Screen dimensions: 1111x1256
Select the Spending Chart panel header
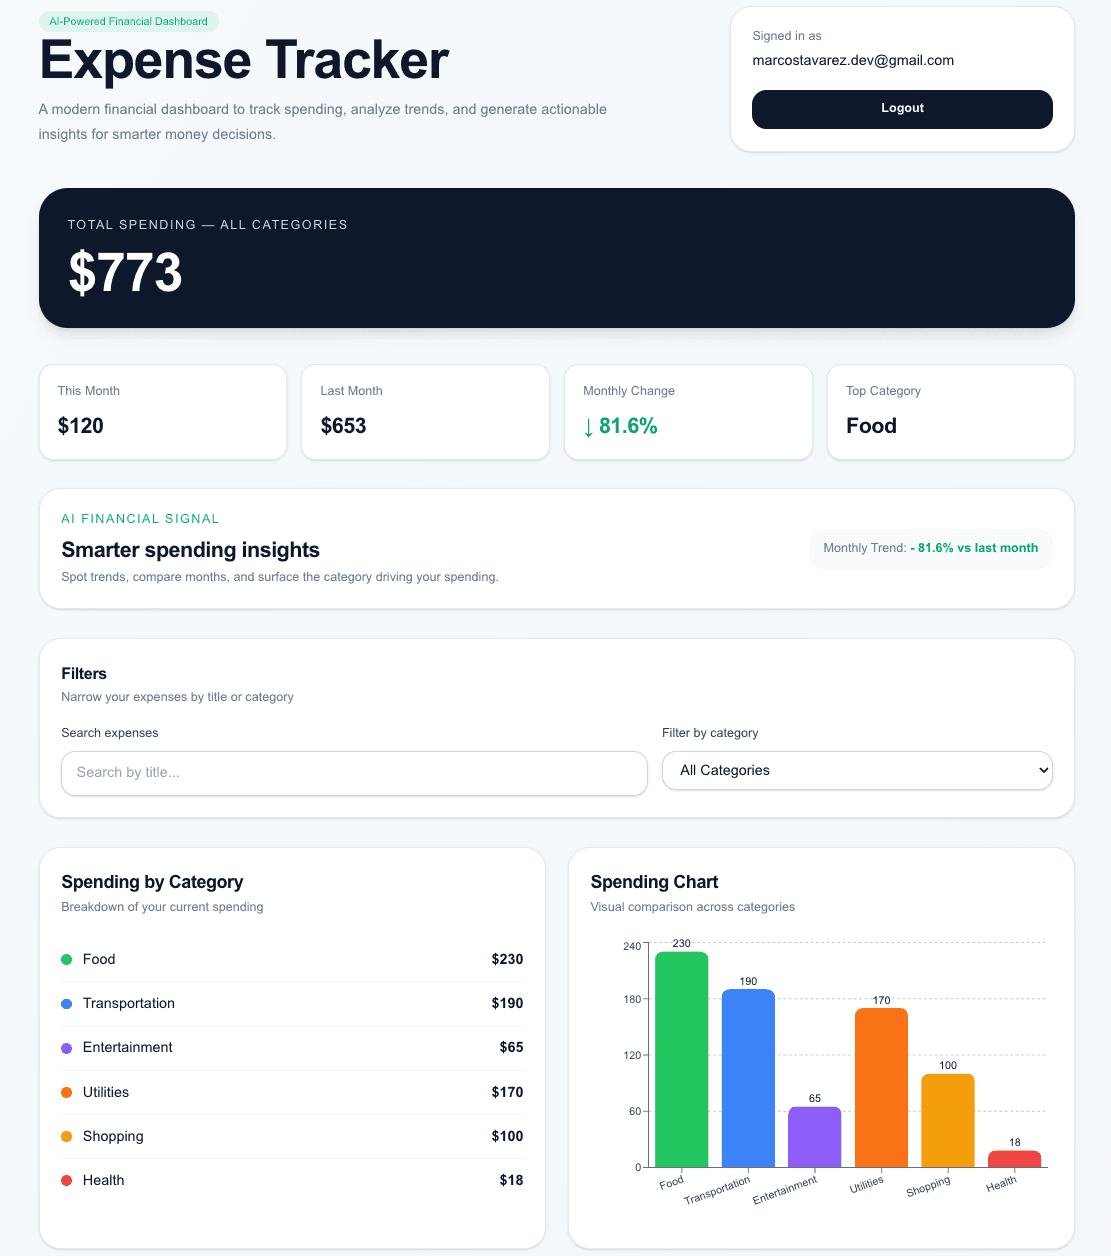pyautogui.click(x=654, y=882)
